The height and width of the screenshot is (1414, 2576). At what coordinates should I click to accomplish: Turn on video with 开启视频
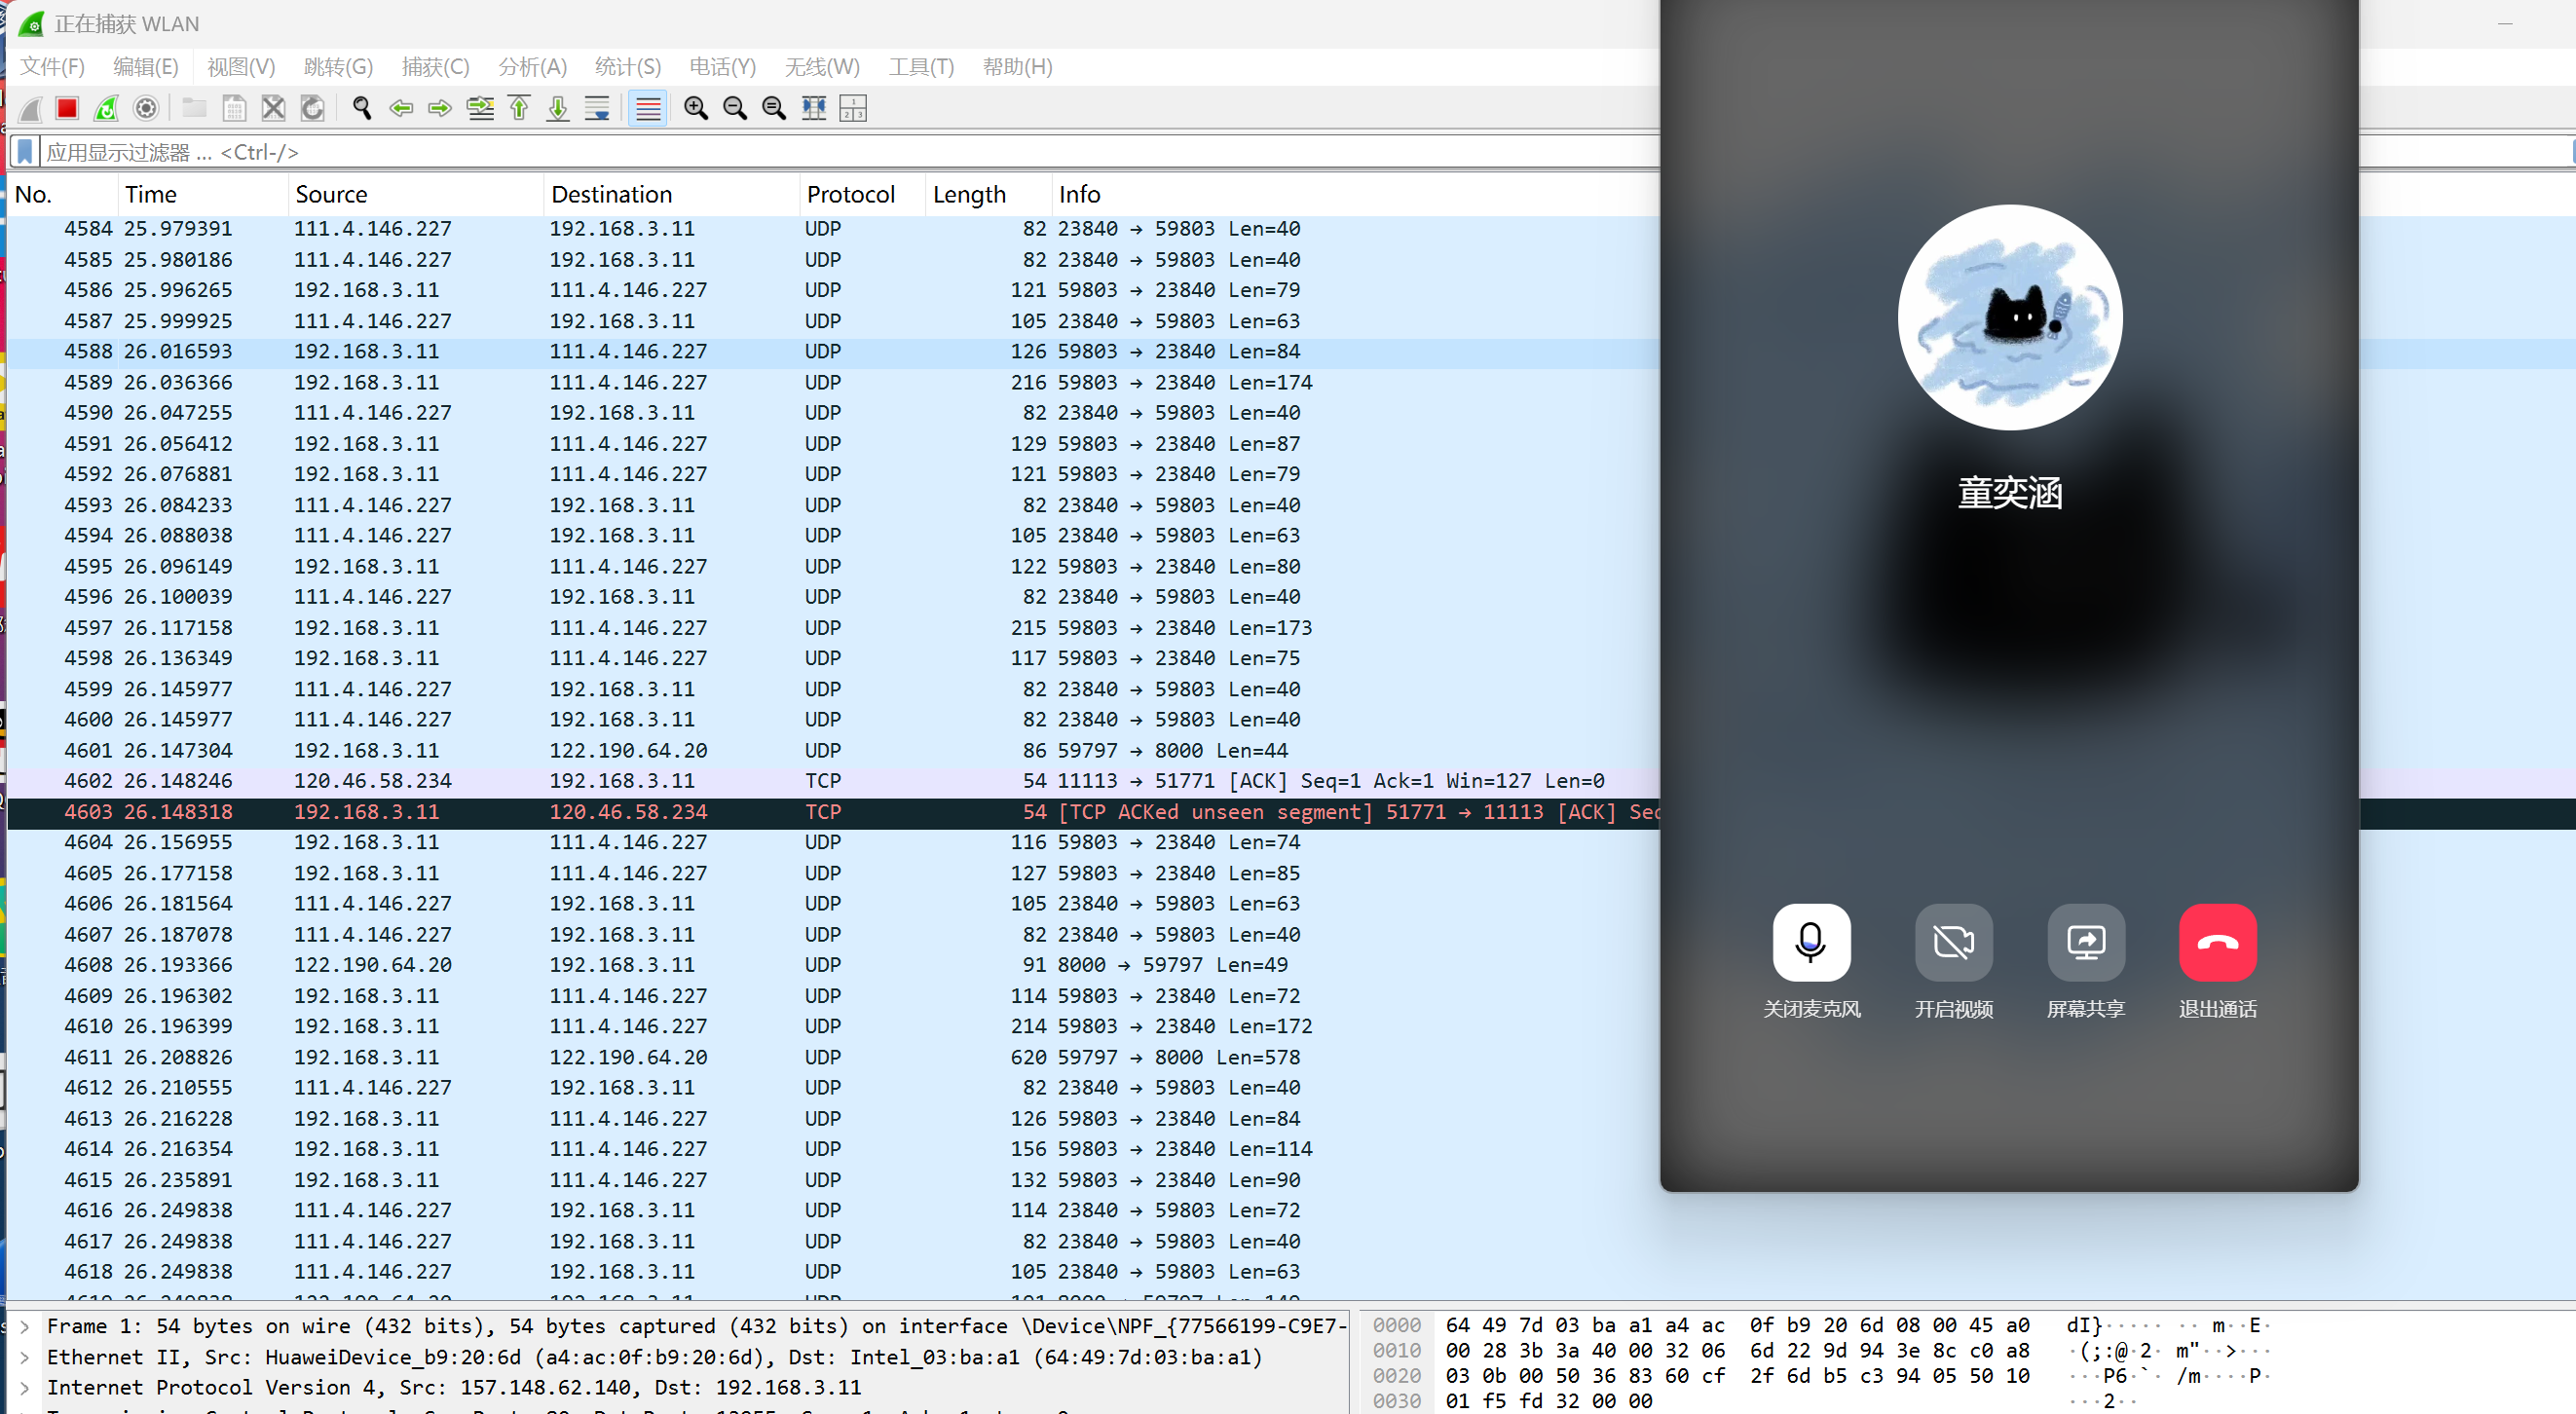pyautogui.click(x=1952, y=942)
